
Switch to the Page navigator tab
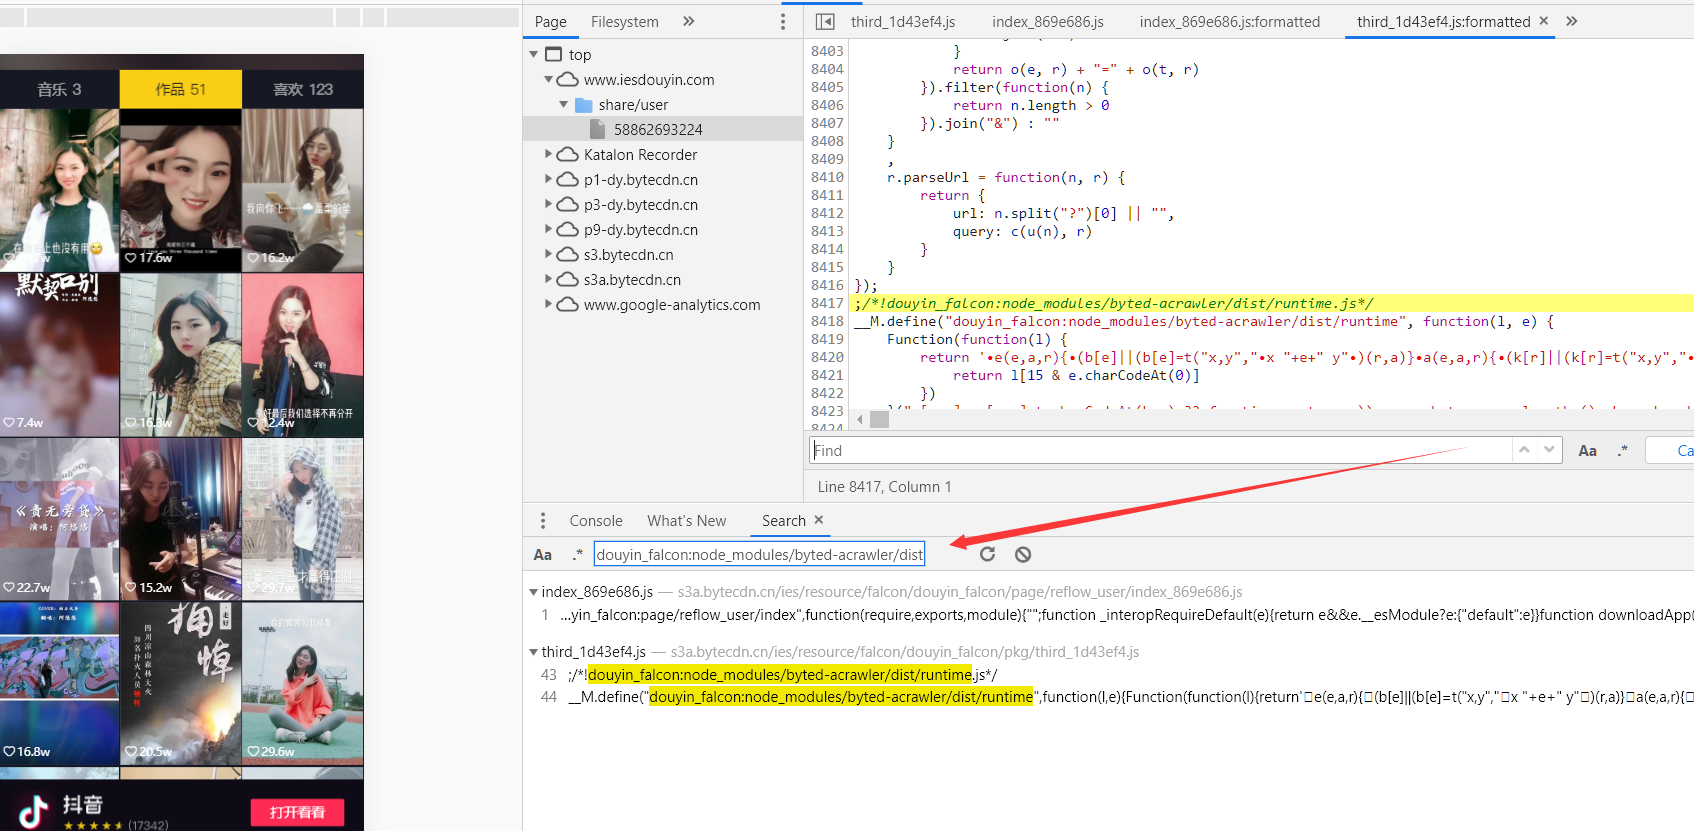click(550, 21)
